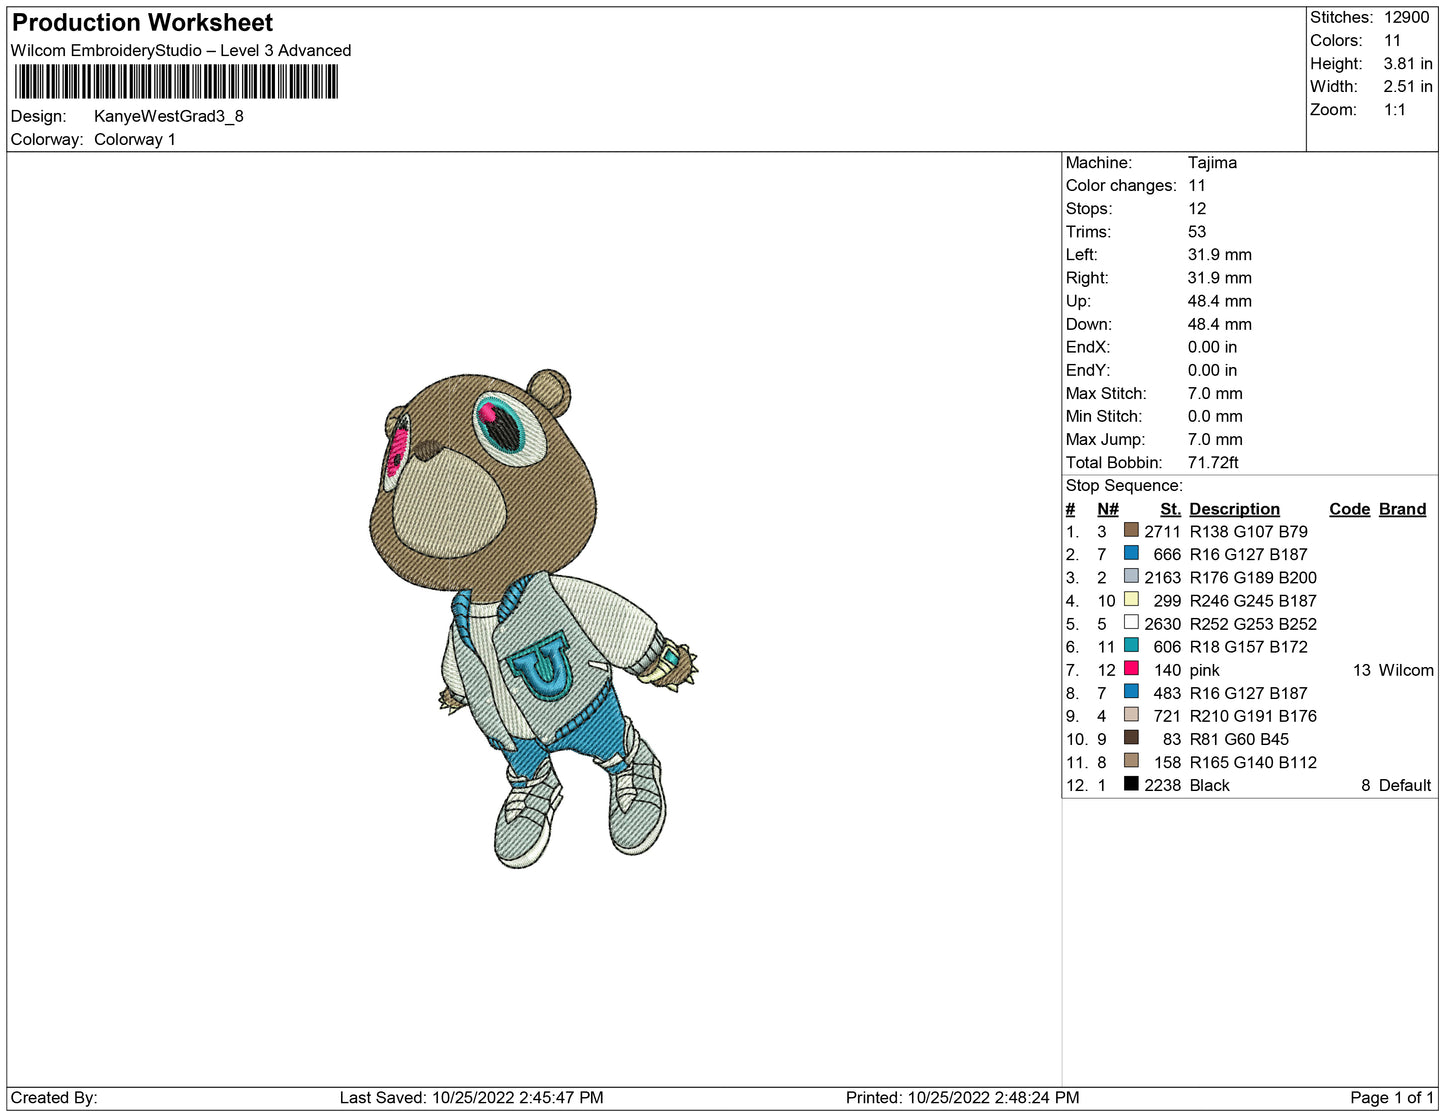Click the "EndY:" label

pyautogui.click(x=1088, y=370)
